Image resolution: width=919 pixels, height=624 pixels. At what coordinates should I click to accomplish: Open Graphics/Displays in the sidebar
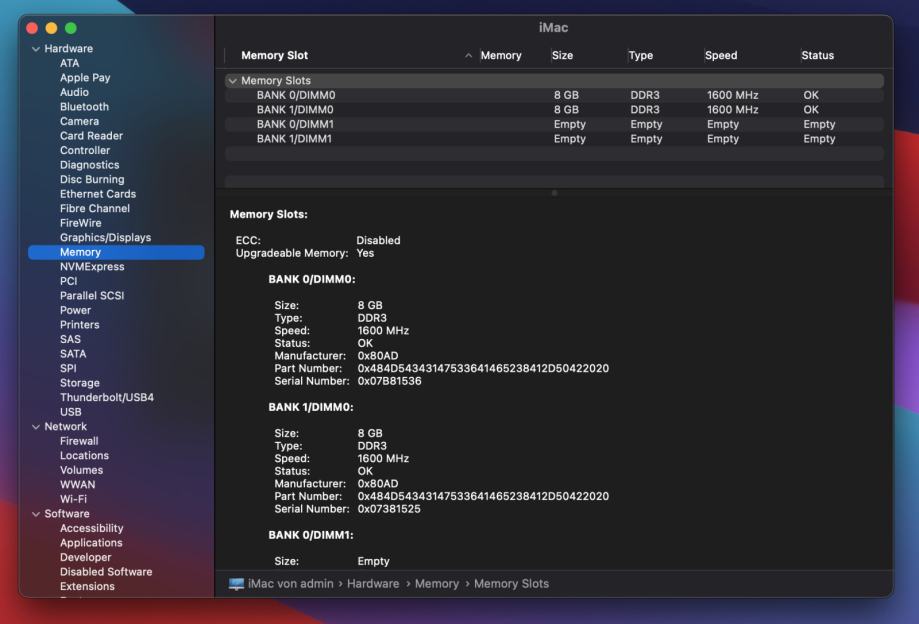click(x=105, y=238)
